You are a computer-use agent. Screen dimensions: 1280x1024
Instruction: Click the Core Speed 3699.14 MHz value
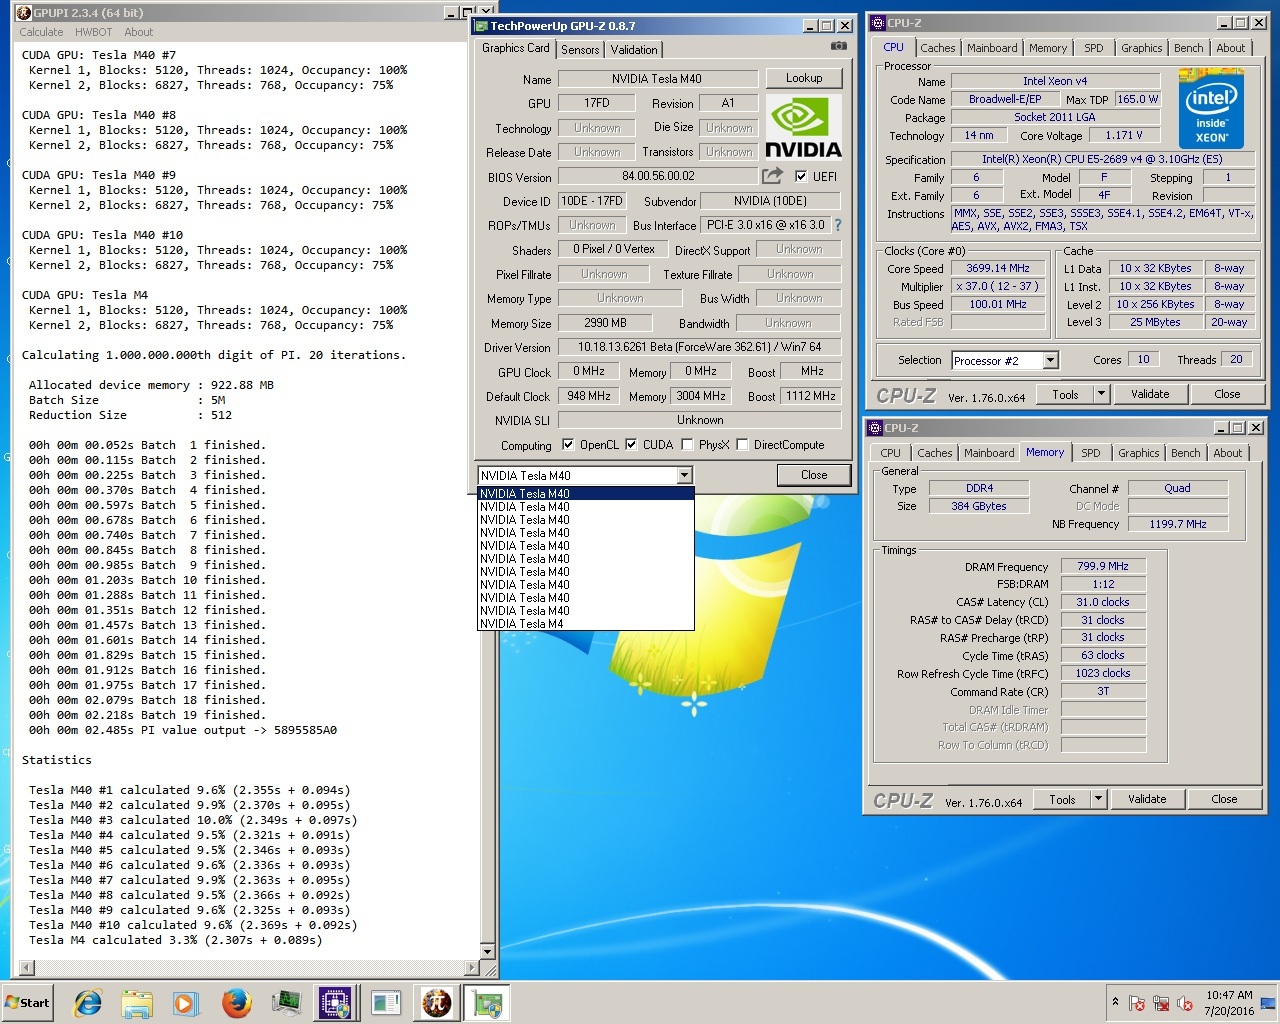(x=997, y=268)
